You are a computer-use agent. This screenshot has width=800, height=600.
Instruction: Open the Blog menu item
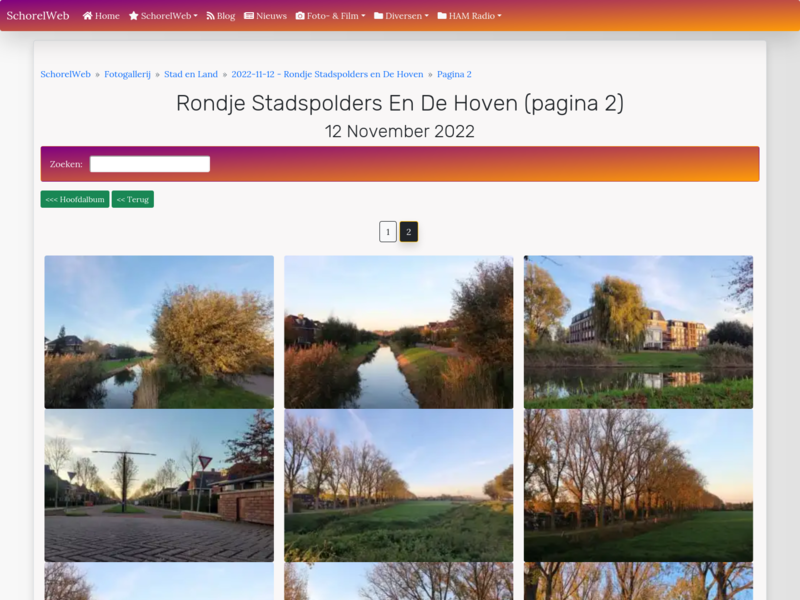pyautogui.click(x=220, y=16)
